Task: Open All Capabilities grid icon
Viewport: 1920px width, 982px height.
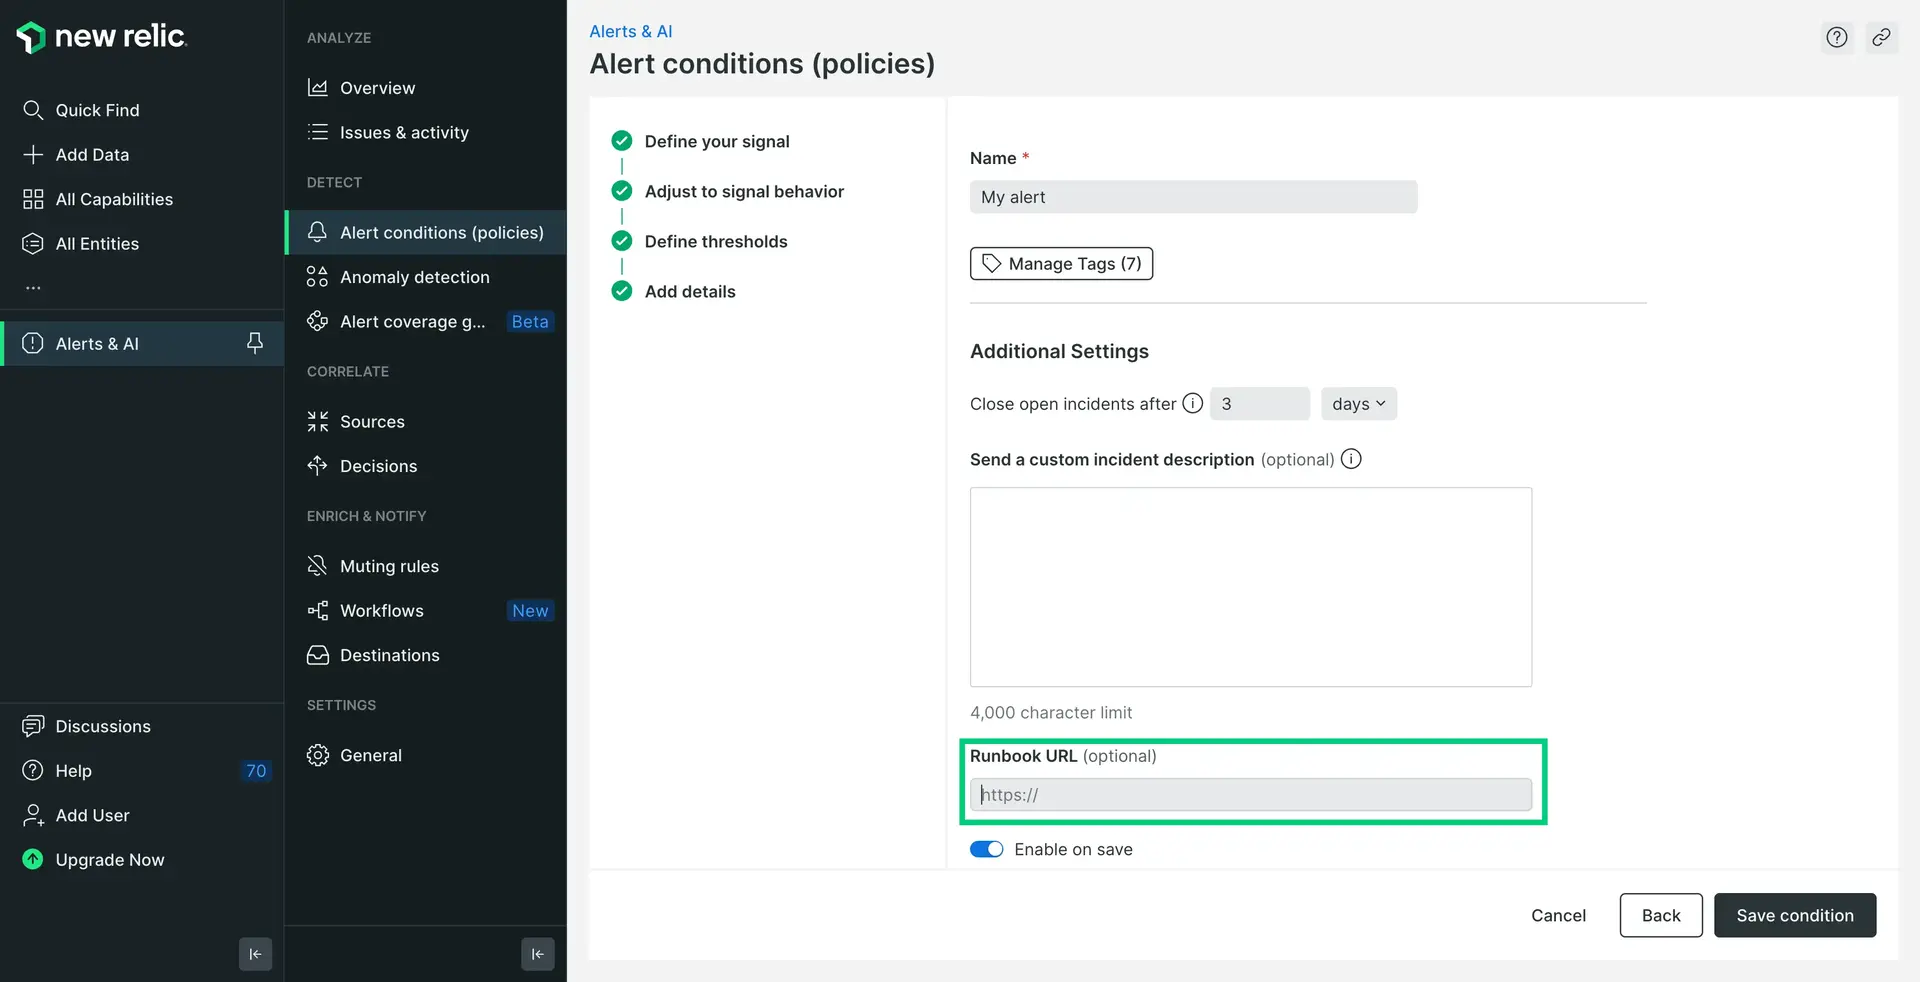Action: coord(33,199)
